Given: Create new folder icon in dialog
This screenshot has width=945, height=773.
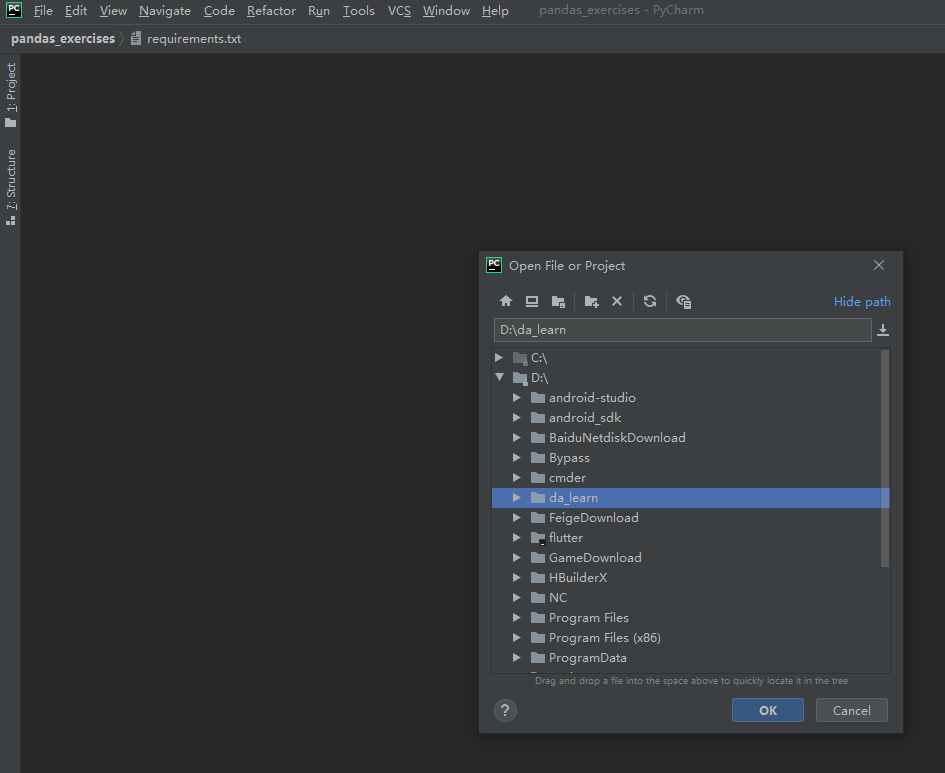Looking at the screenshot, I should point(591,301).
